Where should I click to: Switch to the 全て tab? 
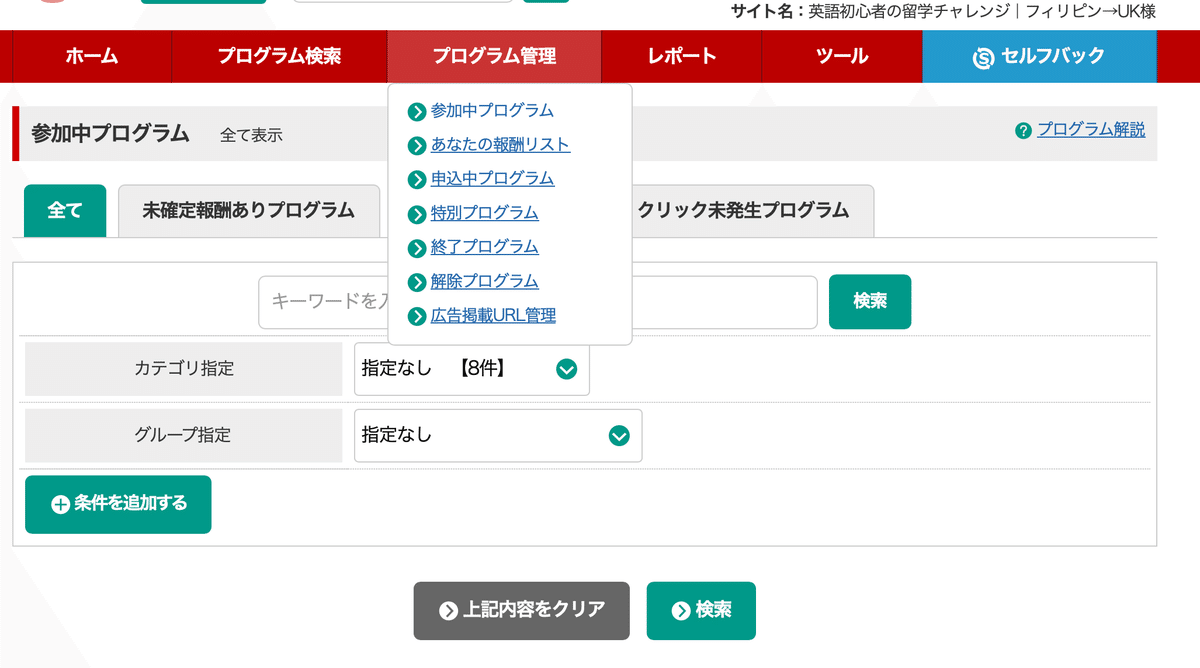tap(64, 210)
